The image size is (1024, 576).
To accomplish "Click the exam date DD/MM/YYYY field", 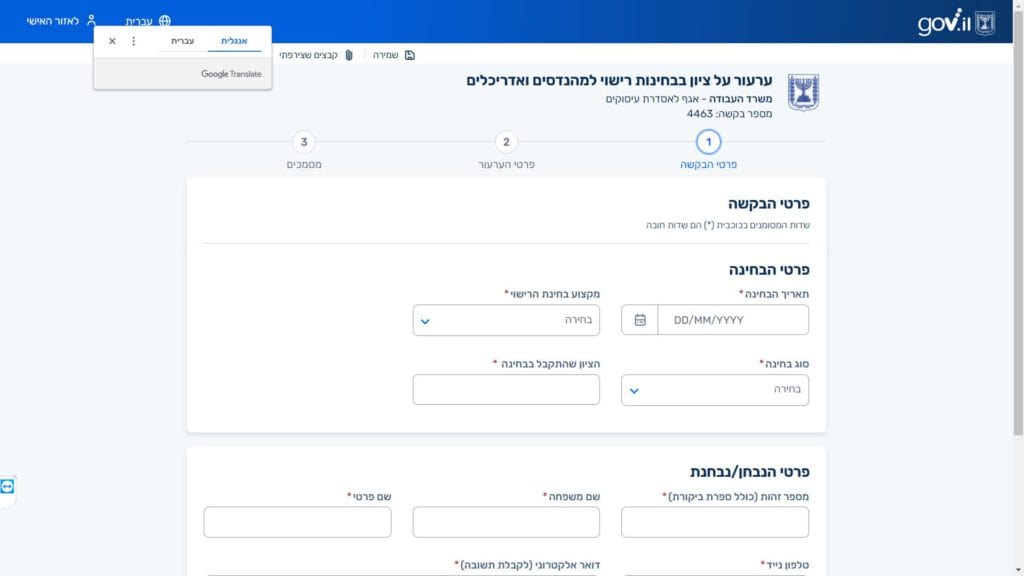I will coord(732,320).
